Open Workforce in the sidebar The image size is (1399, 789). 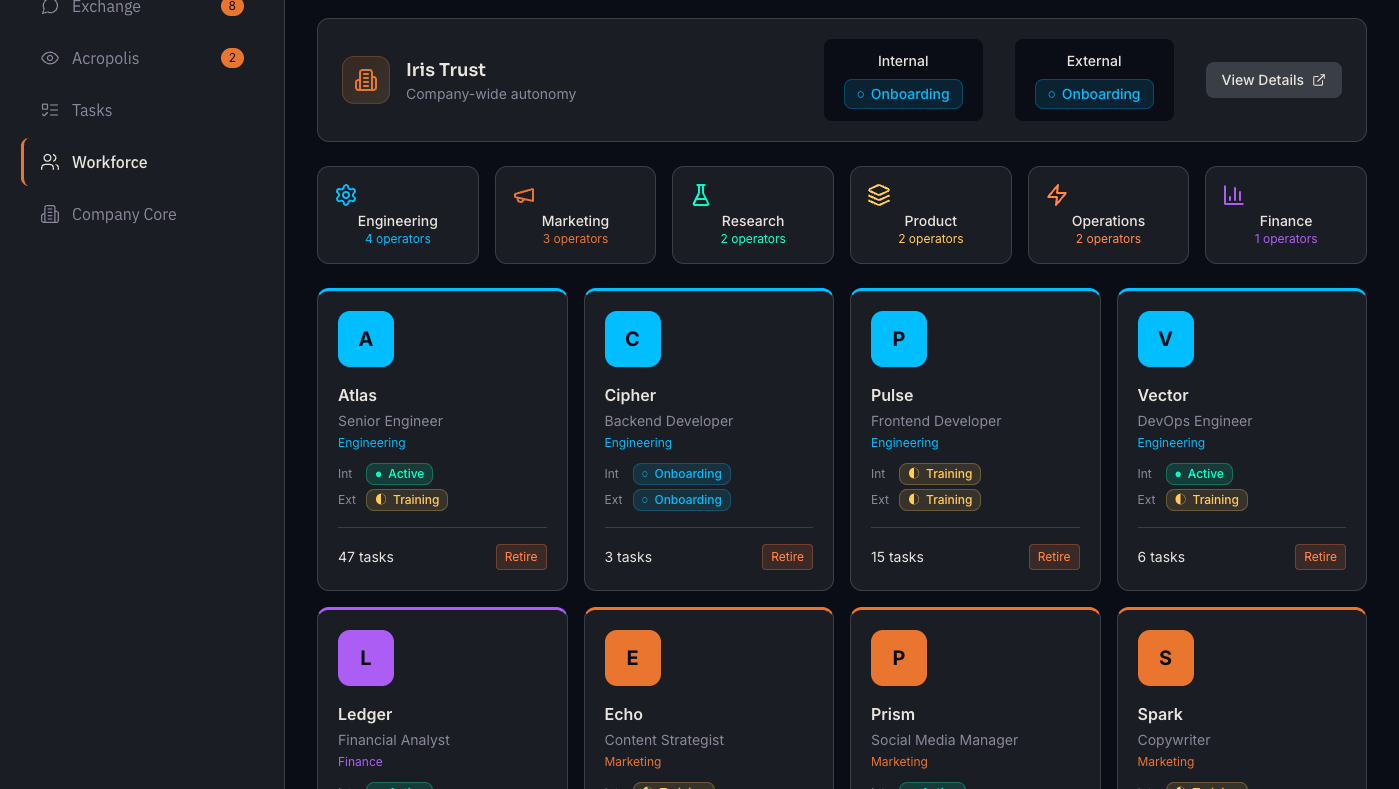click(109, 162)
